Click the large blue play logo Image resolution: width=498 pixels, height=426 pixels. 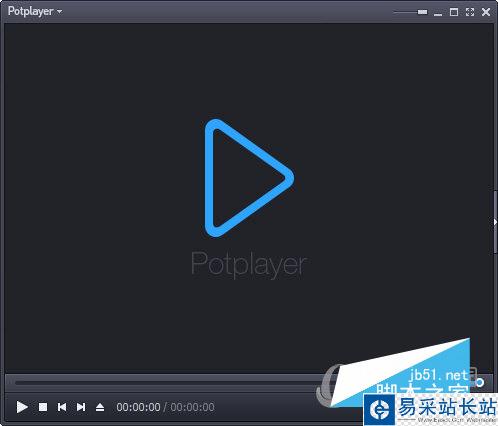[249, 178]
